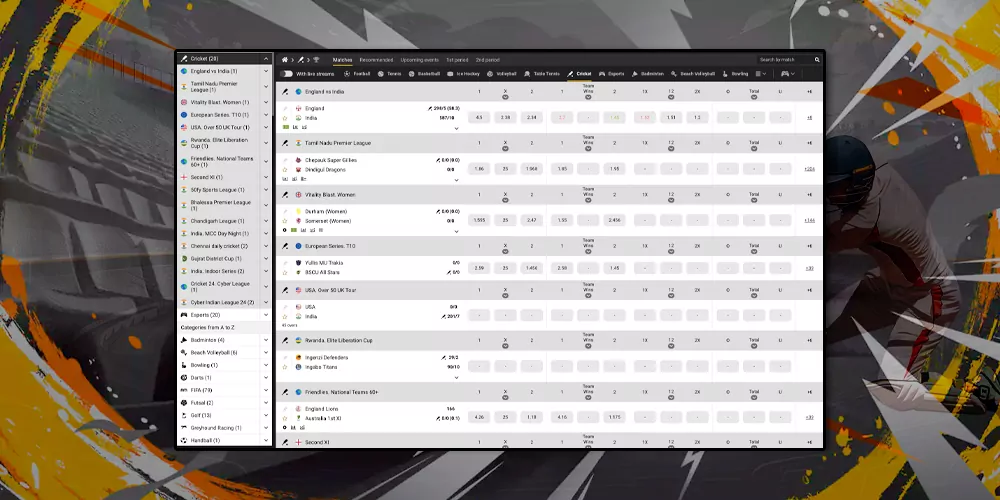Select Gujrat District Cup (1) in sidebar
Screen dimensions: 1000x500
(x=216, y=259)
